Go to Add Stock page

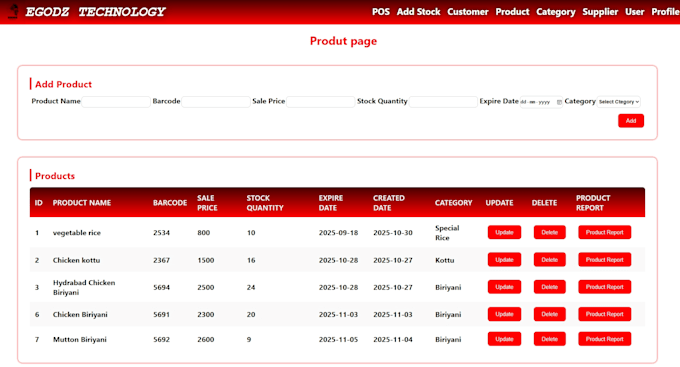pos(418,12)
